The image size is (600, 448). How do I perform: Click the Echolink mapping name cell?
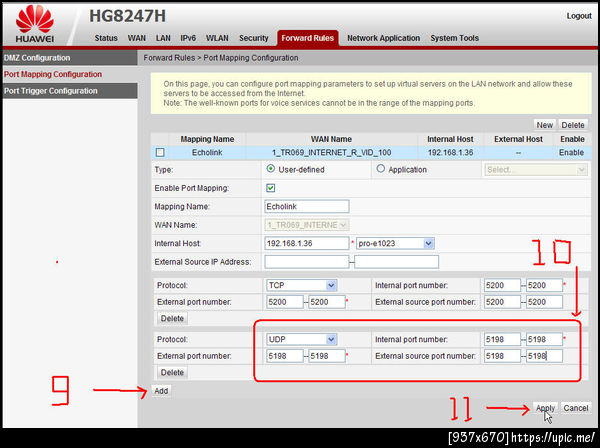(207, 153)
